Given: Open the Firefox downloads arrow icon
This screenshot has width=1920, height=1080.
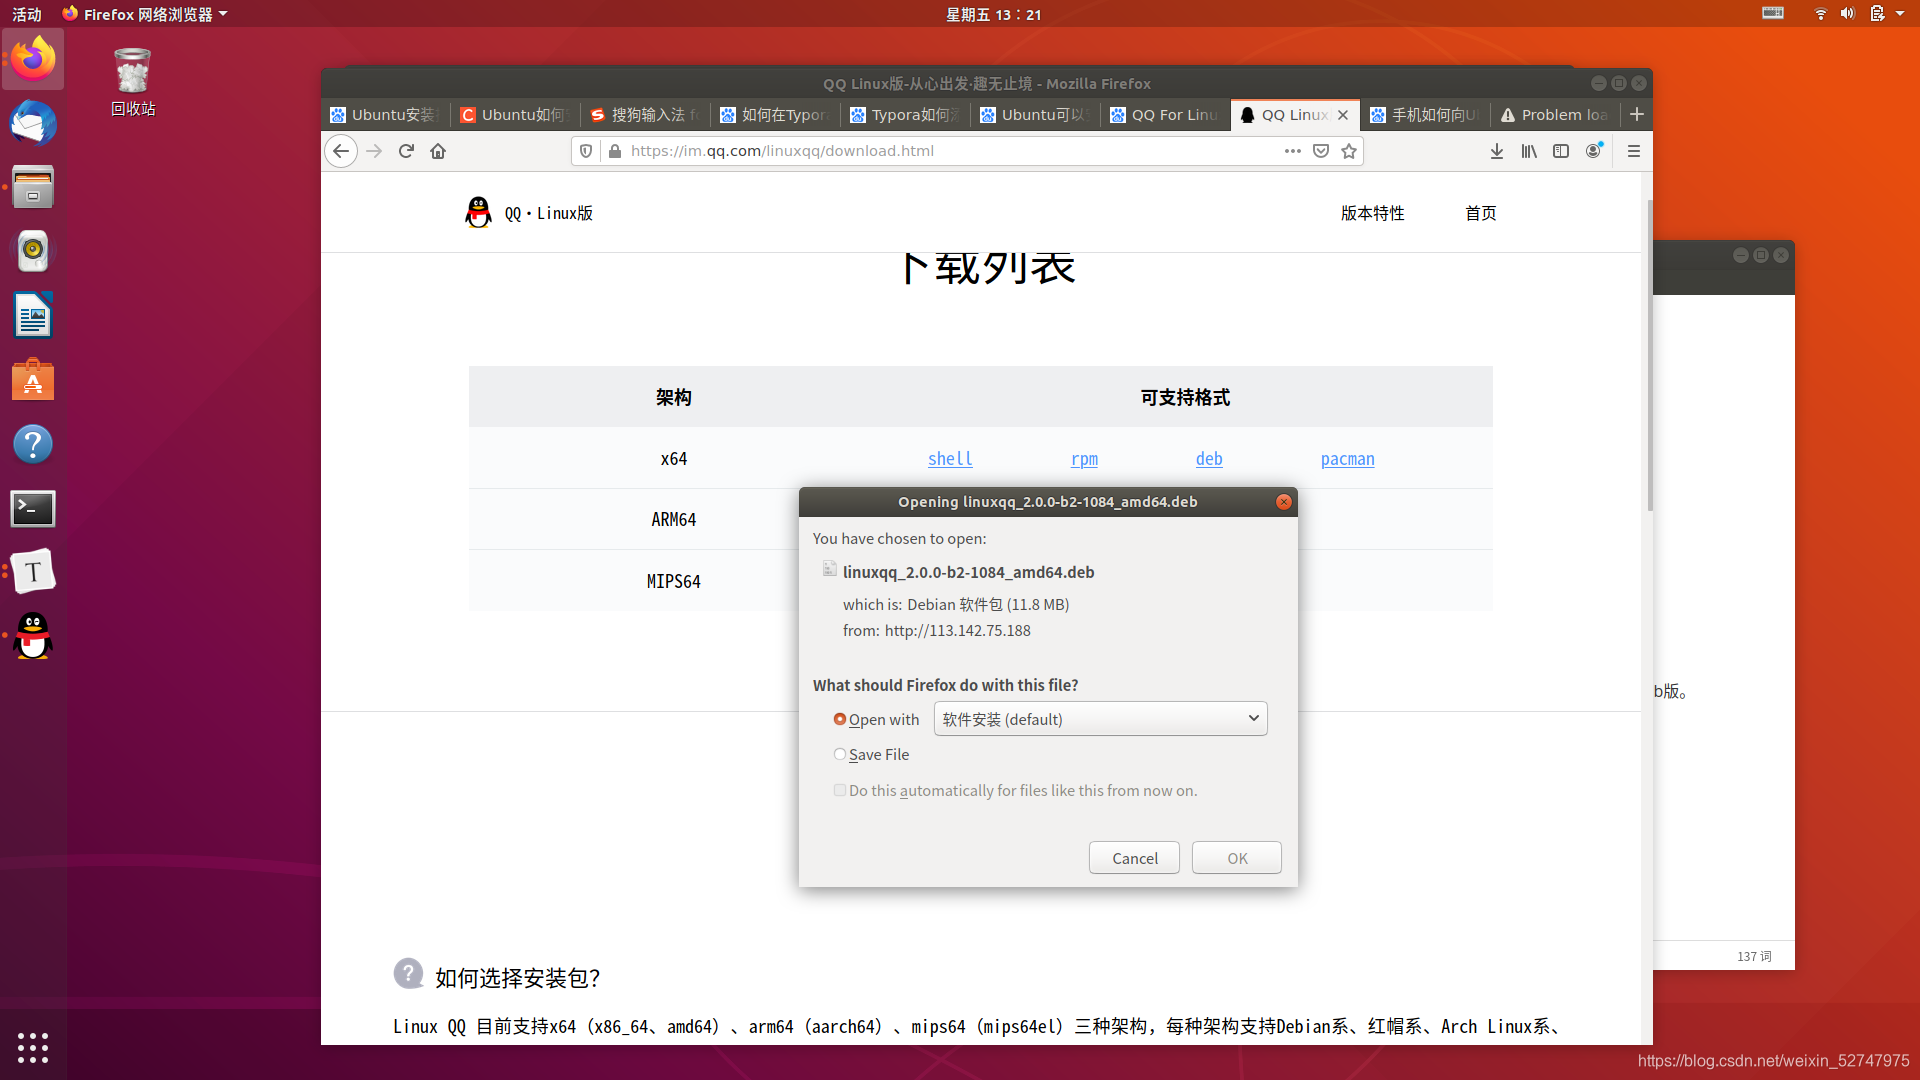Looking at the screenshot, I should [1496, 151].
